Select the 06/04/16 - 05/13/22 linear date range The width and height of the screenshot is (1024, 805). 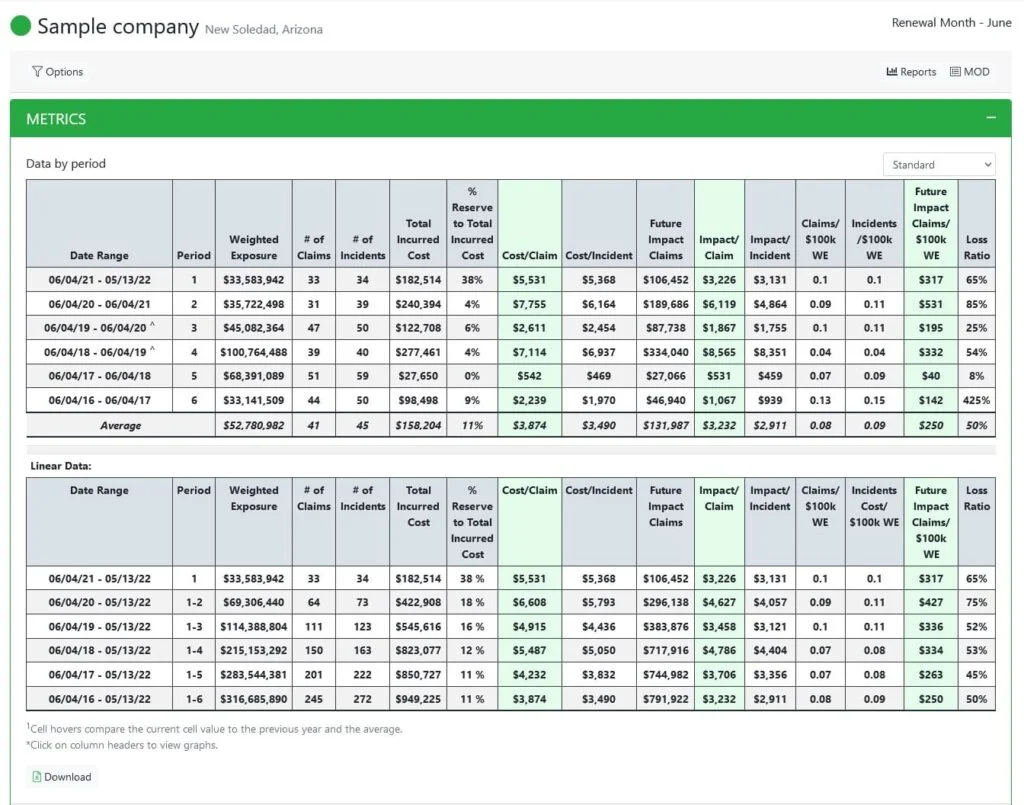point(99,699)
